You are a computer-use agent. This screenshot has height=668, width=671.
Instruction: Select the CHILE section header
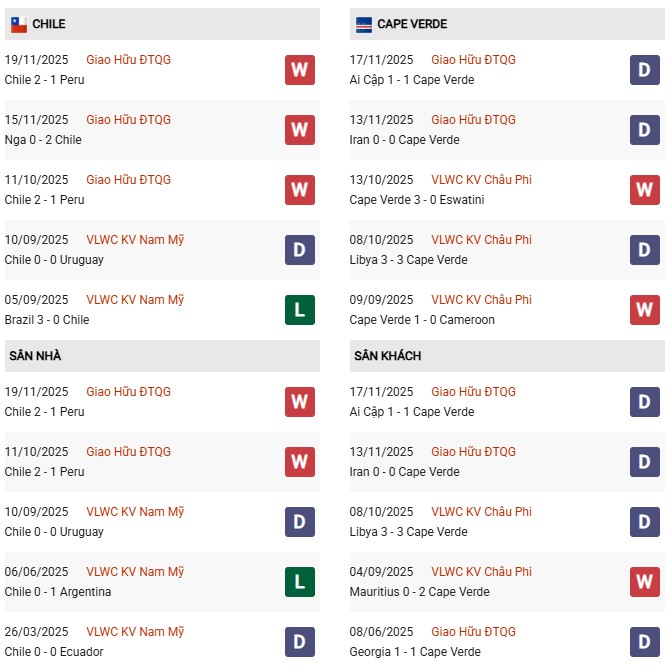pos(49,24)
